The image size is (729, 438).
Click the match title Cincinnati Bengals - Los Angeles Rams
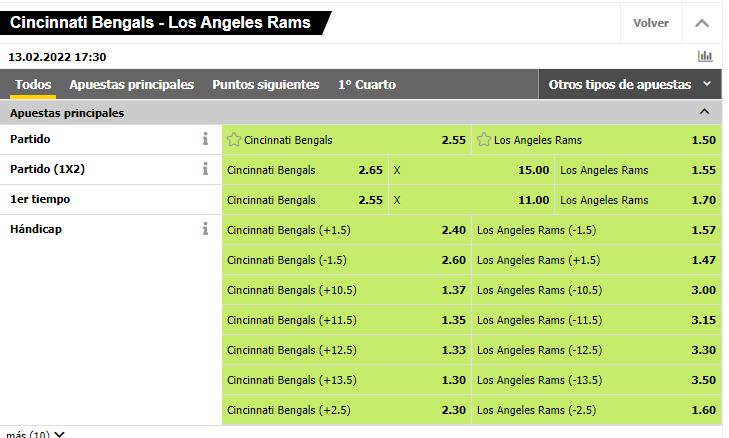coord(160,22)
